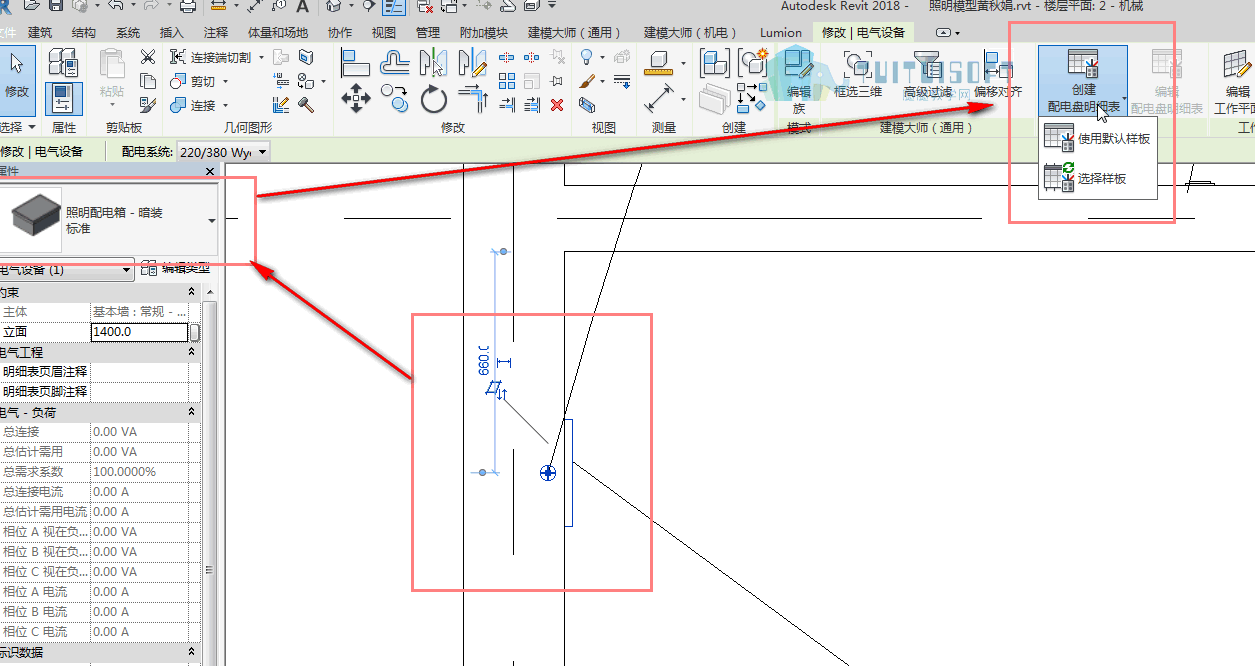Open the family type selector dropdown arrow
Screen dimensions: 1255x666
(212, 220)
